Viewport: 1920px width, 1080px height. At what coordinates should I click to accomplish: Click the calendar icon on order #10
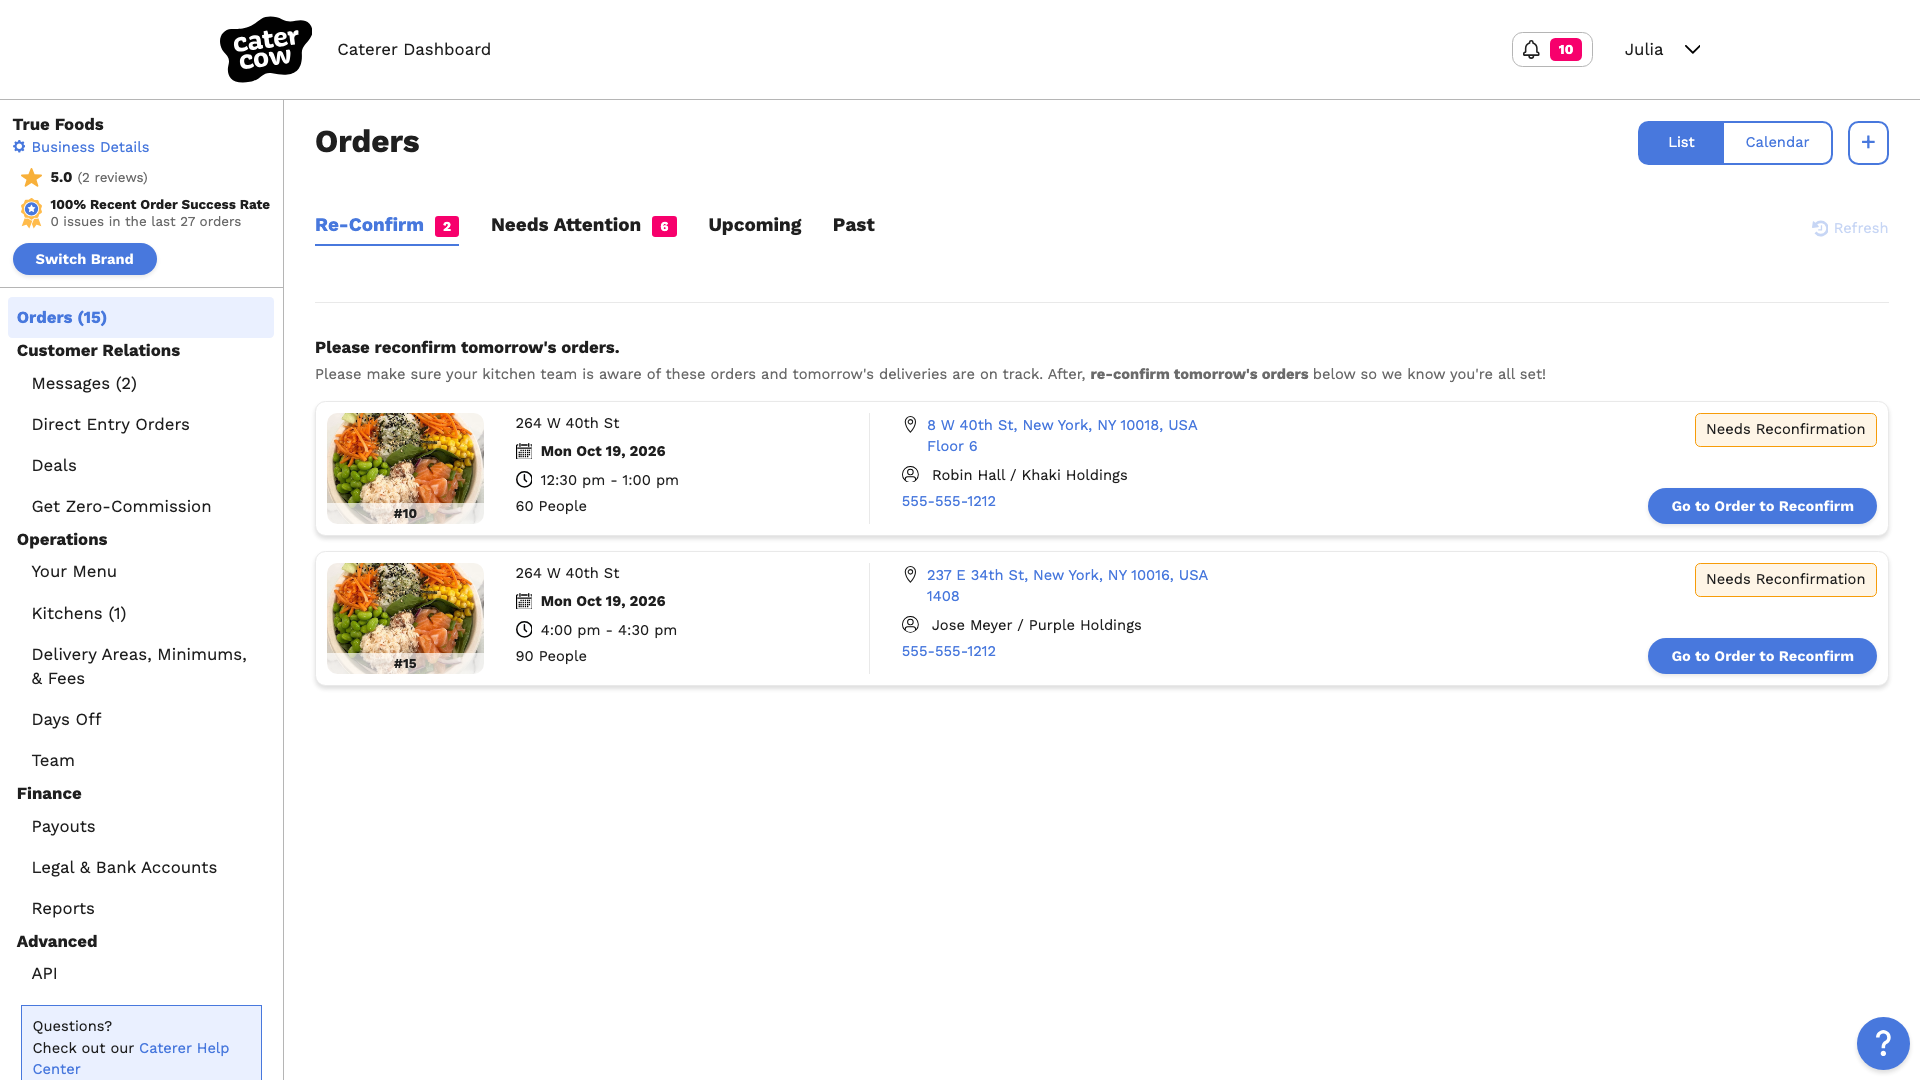pos(523,451)
